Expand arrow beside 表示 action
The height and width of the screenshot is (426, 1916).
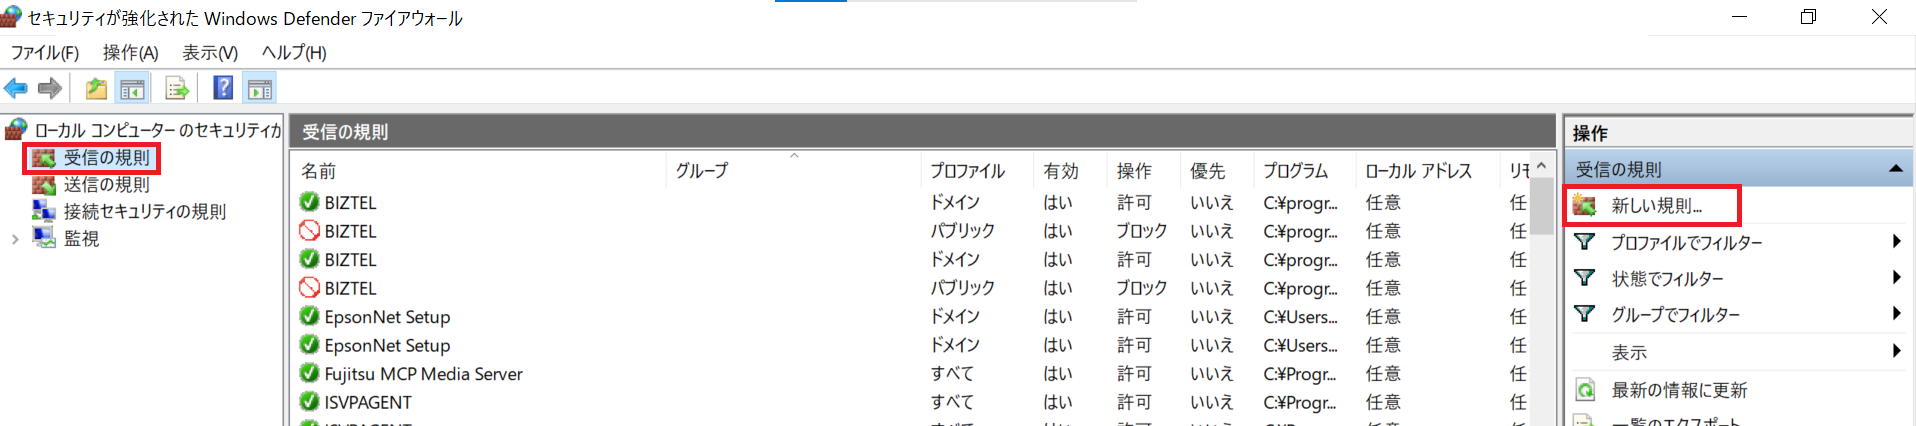tap(1896, 351)
